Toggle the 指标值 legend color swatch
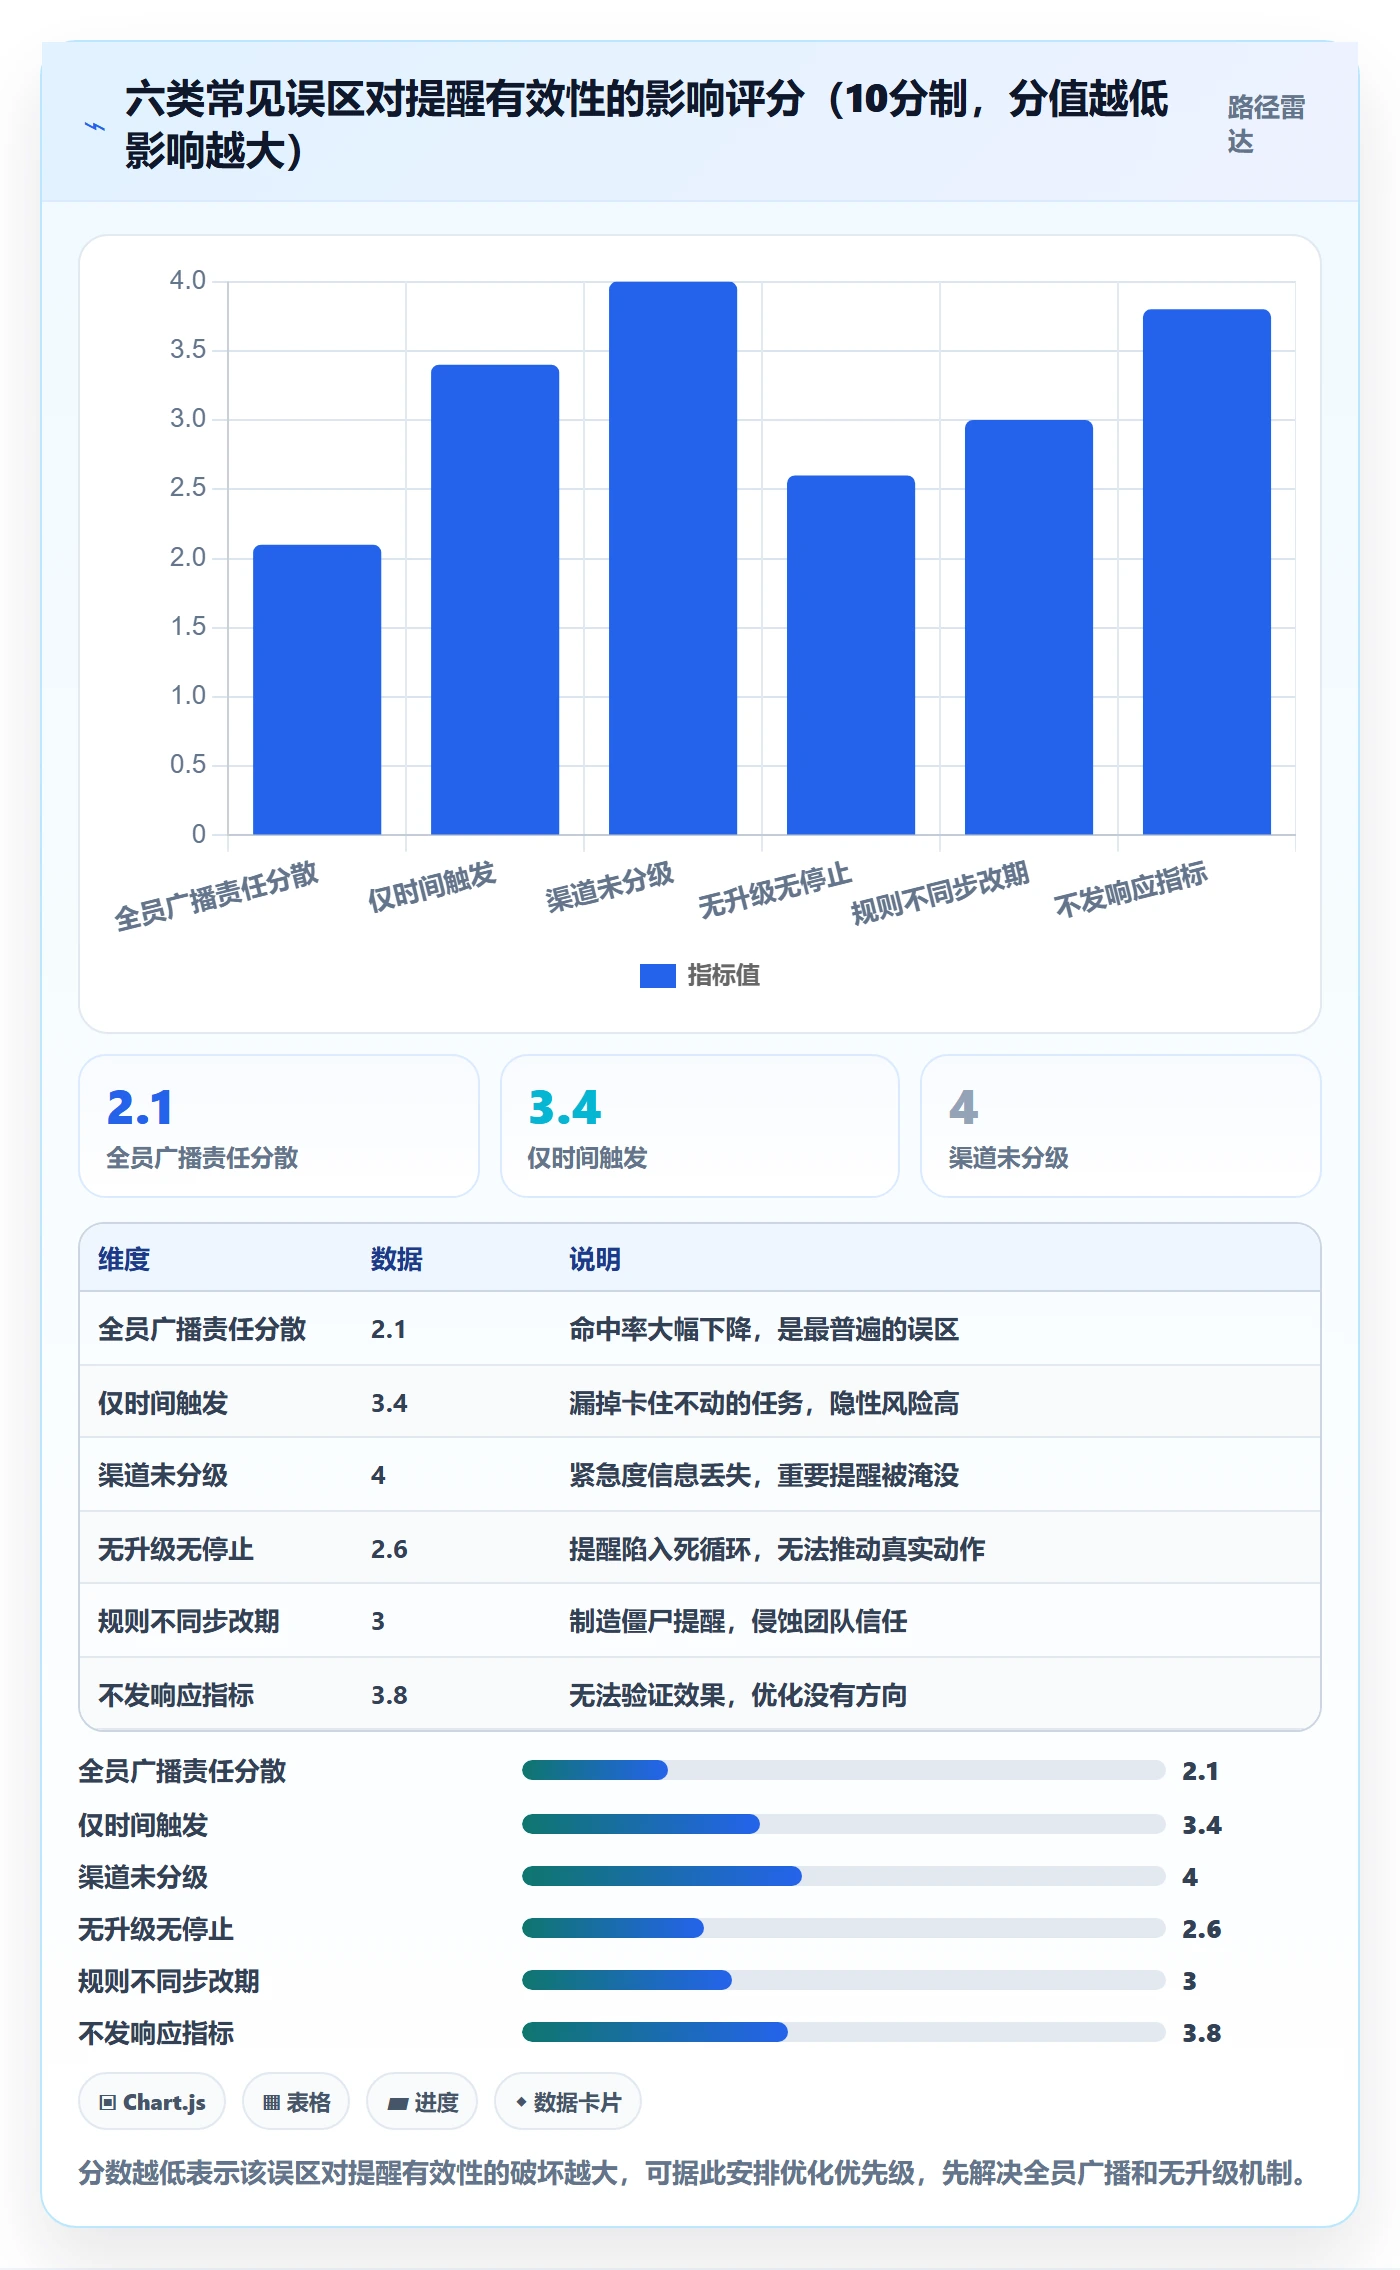Image resolution: width=1400 pixels, height=2270 pixels. tap(657, 975)
